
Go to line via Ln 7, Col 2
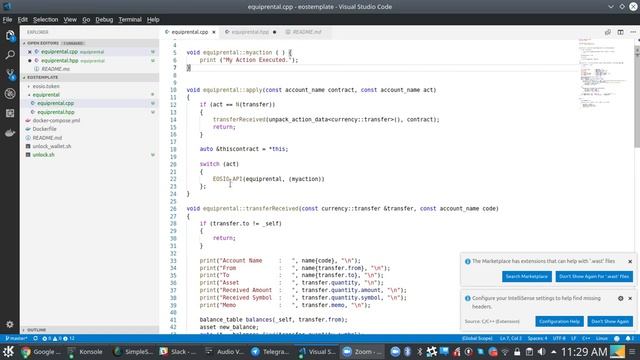pos(510,338)
